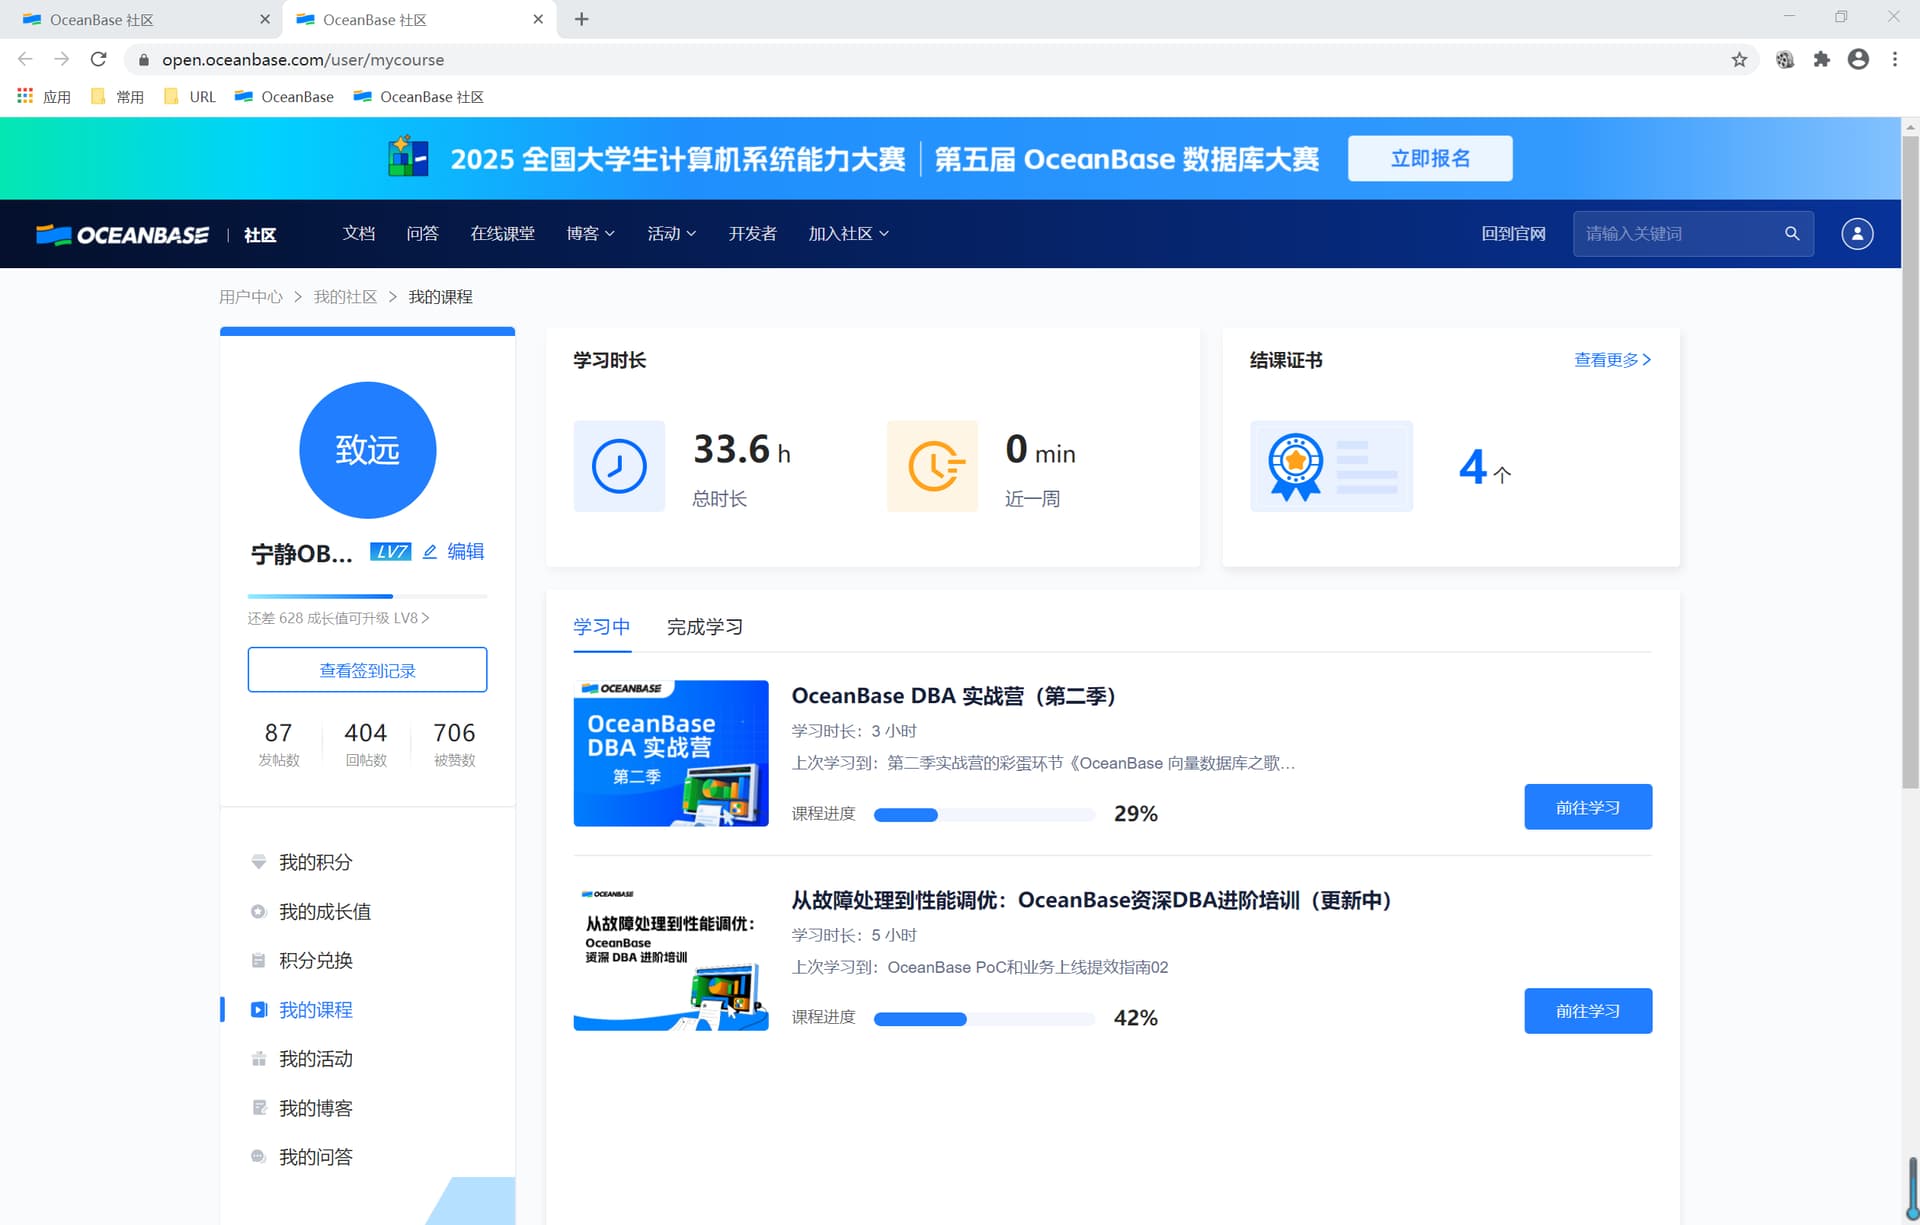Click the 查看更多 certificates link

click(x=1611, y=360)
